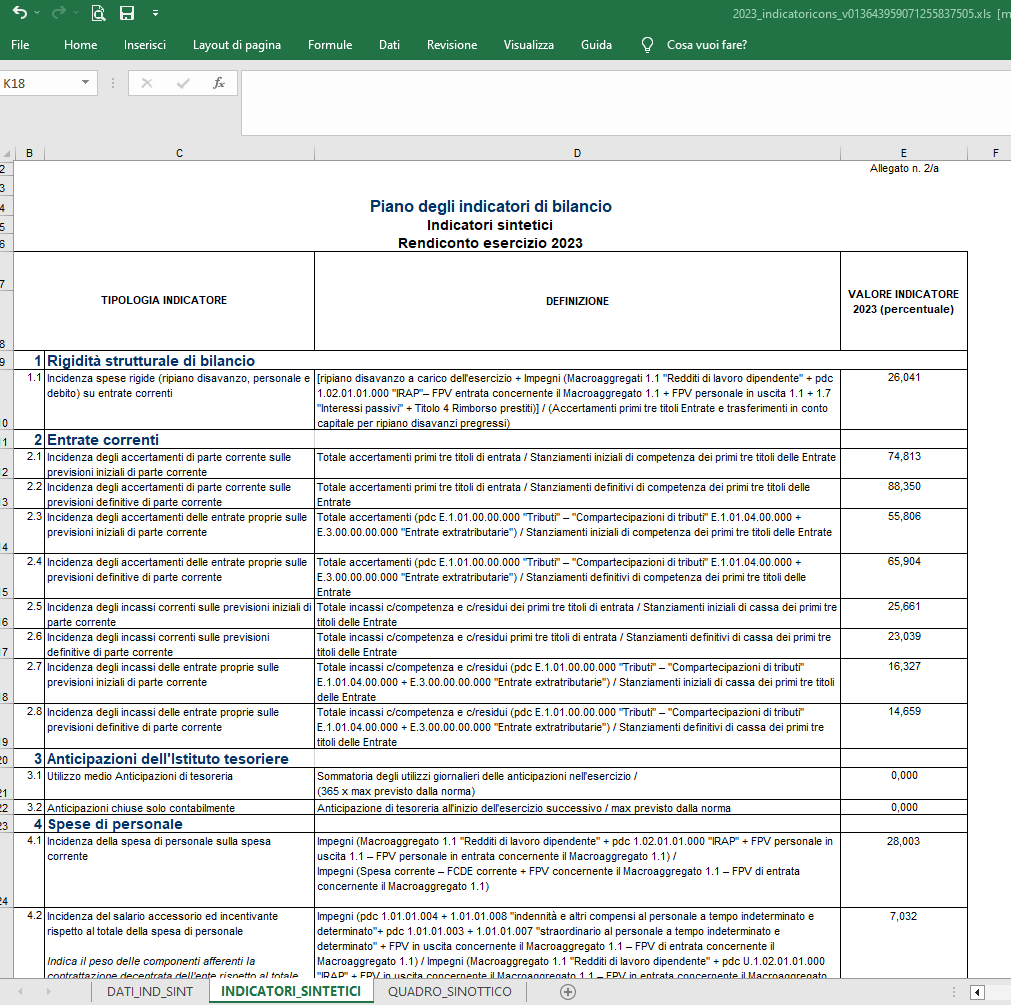Select column C header
Screen dimensions: 1011x1005
pyautogui.click(x=179, y=153)
